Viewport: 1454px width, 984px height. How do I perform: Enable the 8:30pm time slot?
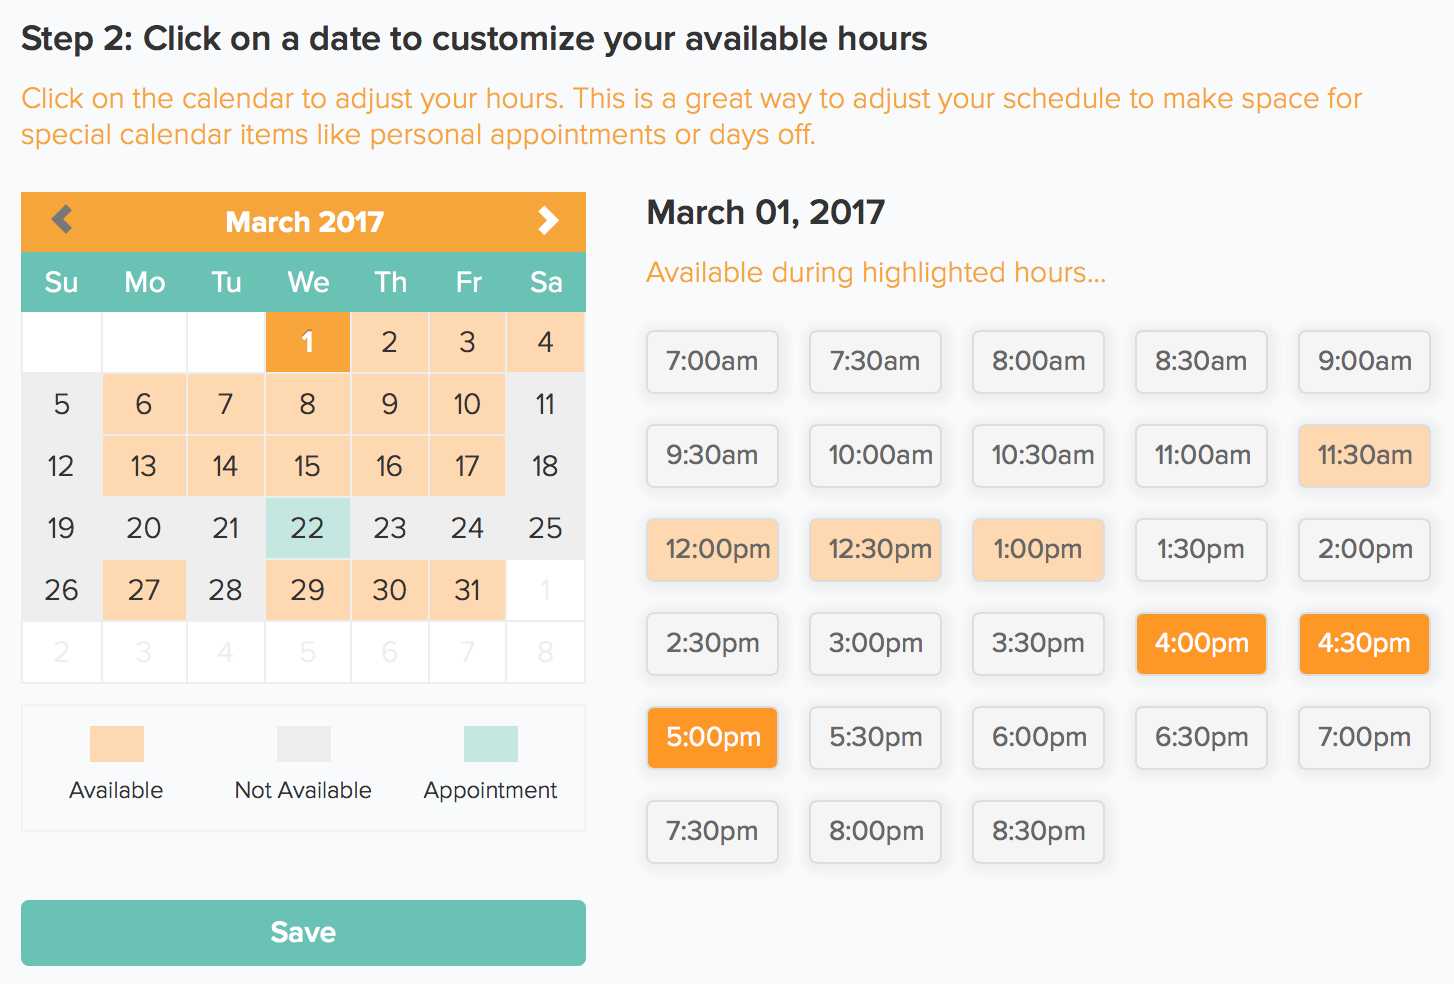(x=1038, y=831)
